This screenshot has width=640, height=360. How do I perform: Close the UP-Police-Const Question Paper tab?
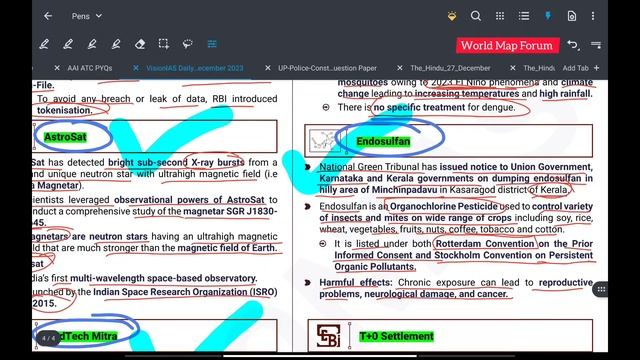point(268,68)
